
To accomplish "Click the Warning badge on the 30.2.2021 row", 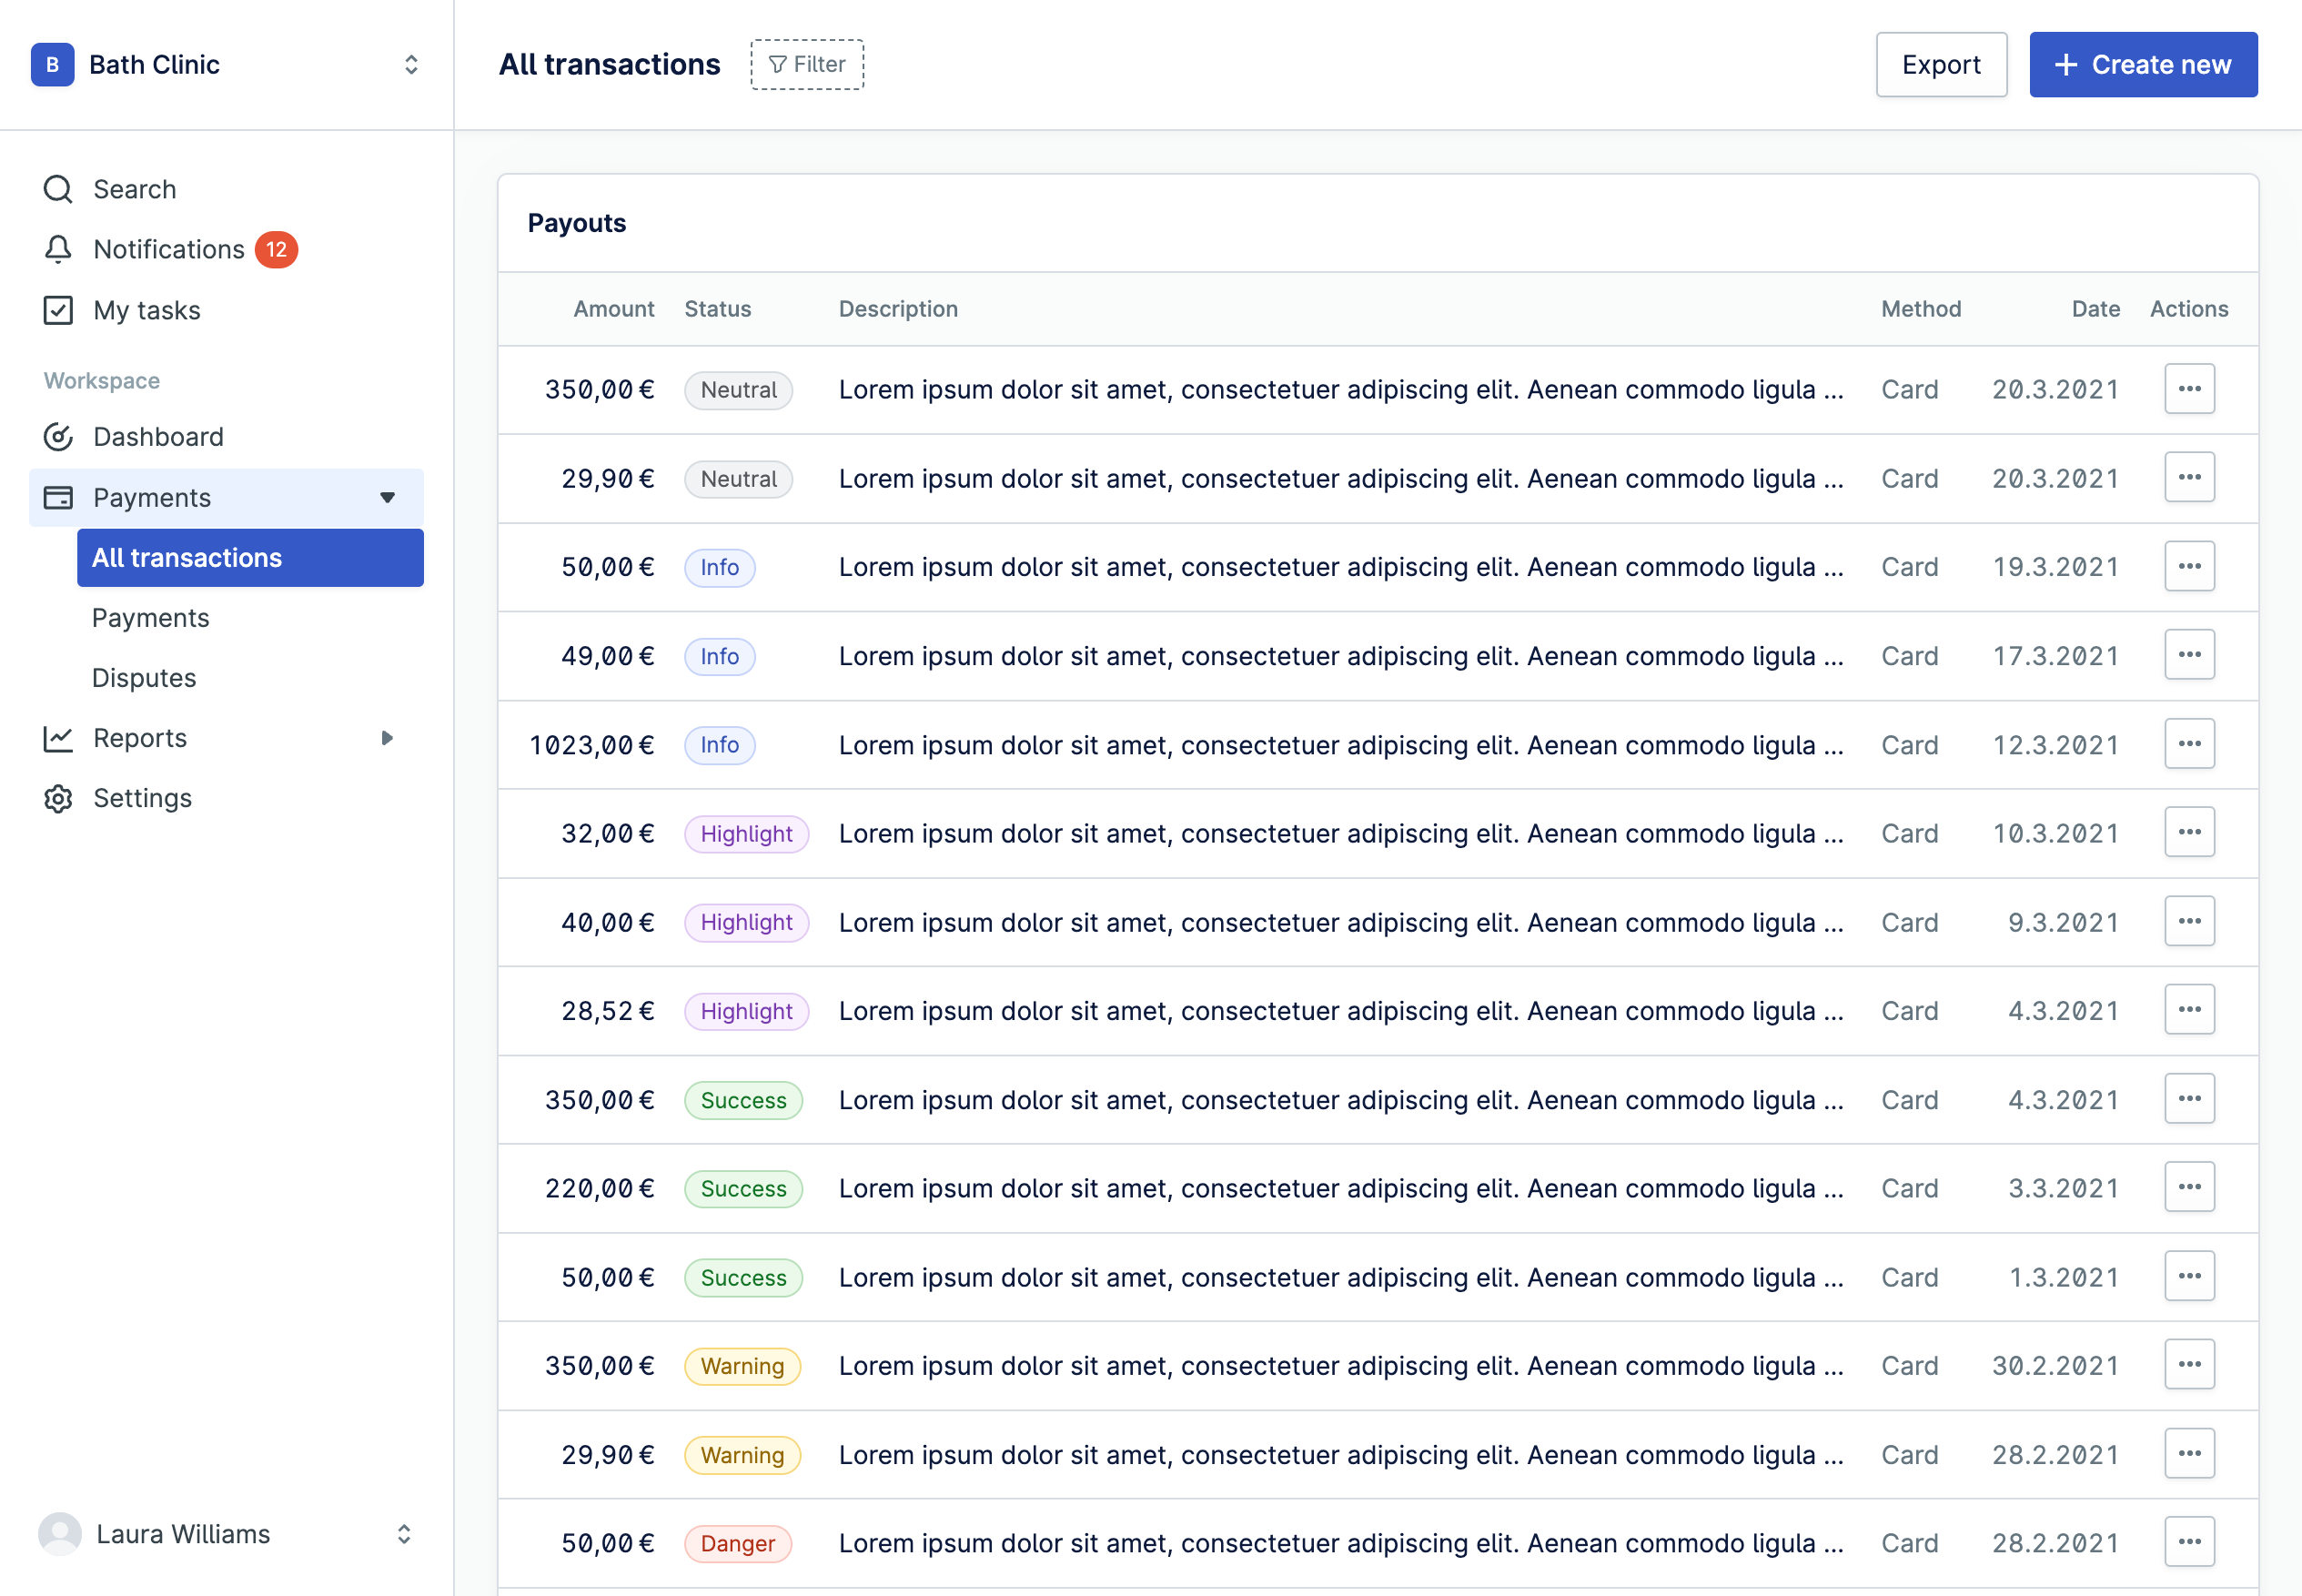I will click(x=742, y=1366).
